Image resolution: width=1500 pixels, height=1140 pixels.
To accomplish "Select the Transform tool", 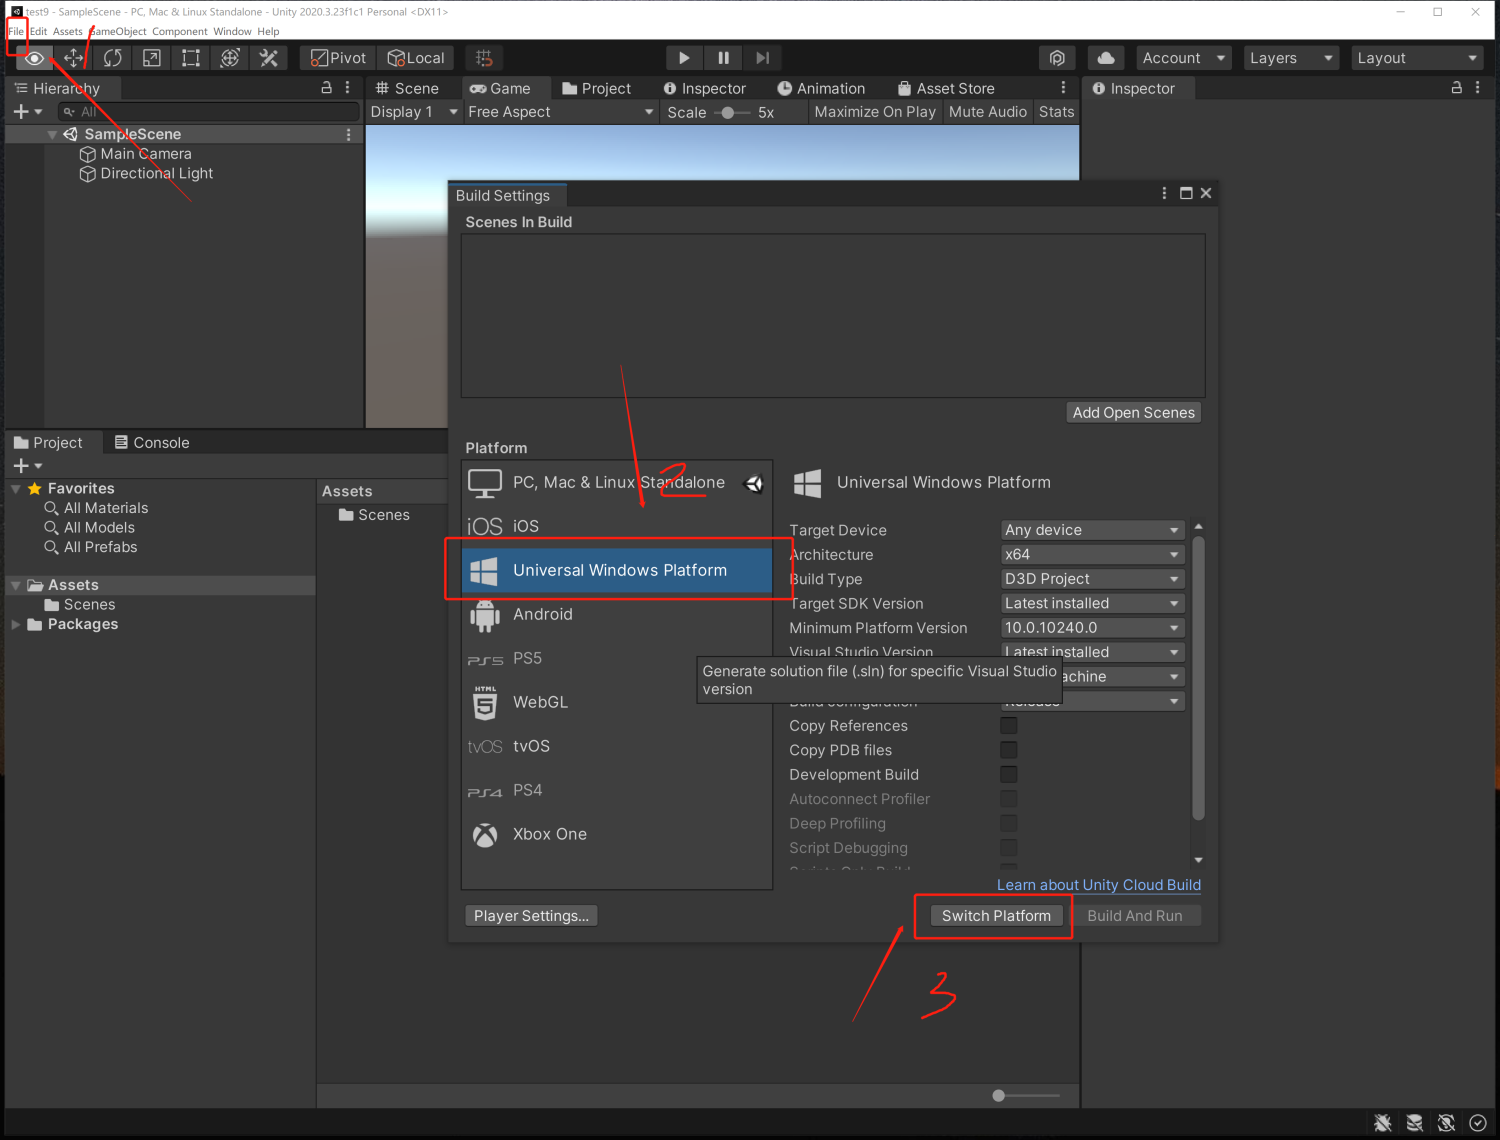I will point(229,58).
